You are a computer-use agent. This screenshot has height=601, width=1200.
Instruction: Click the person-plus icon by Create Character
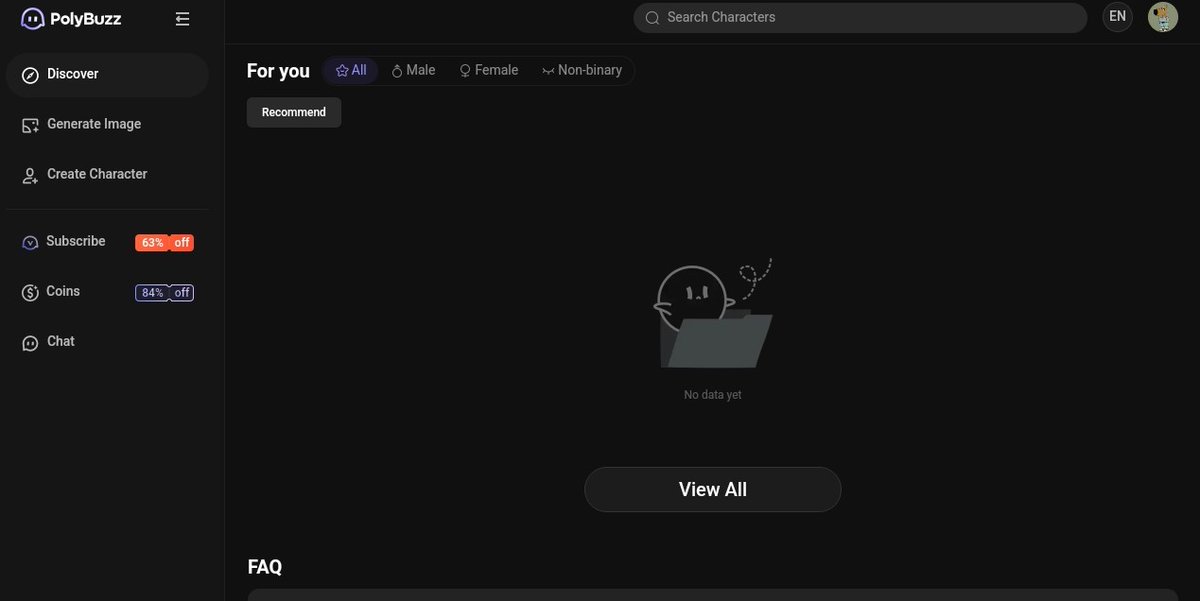pyautogui.click(x=30, y=175)
